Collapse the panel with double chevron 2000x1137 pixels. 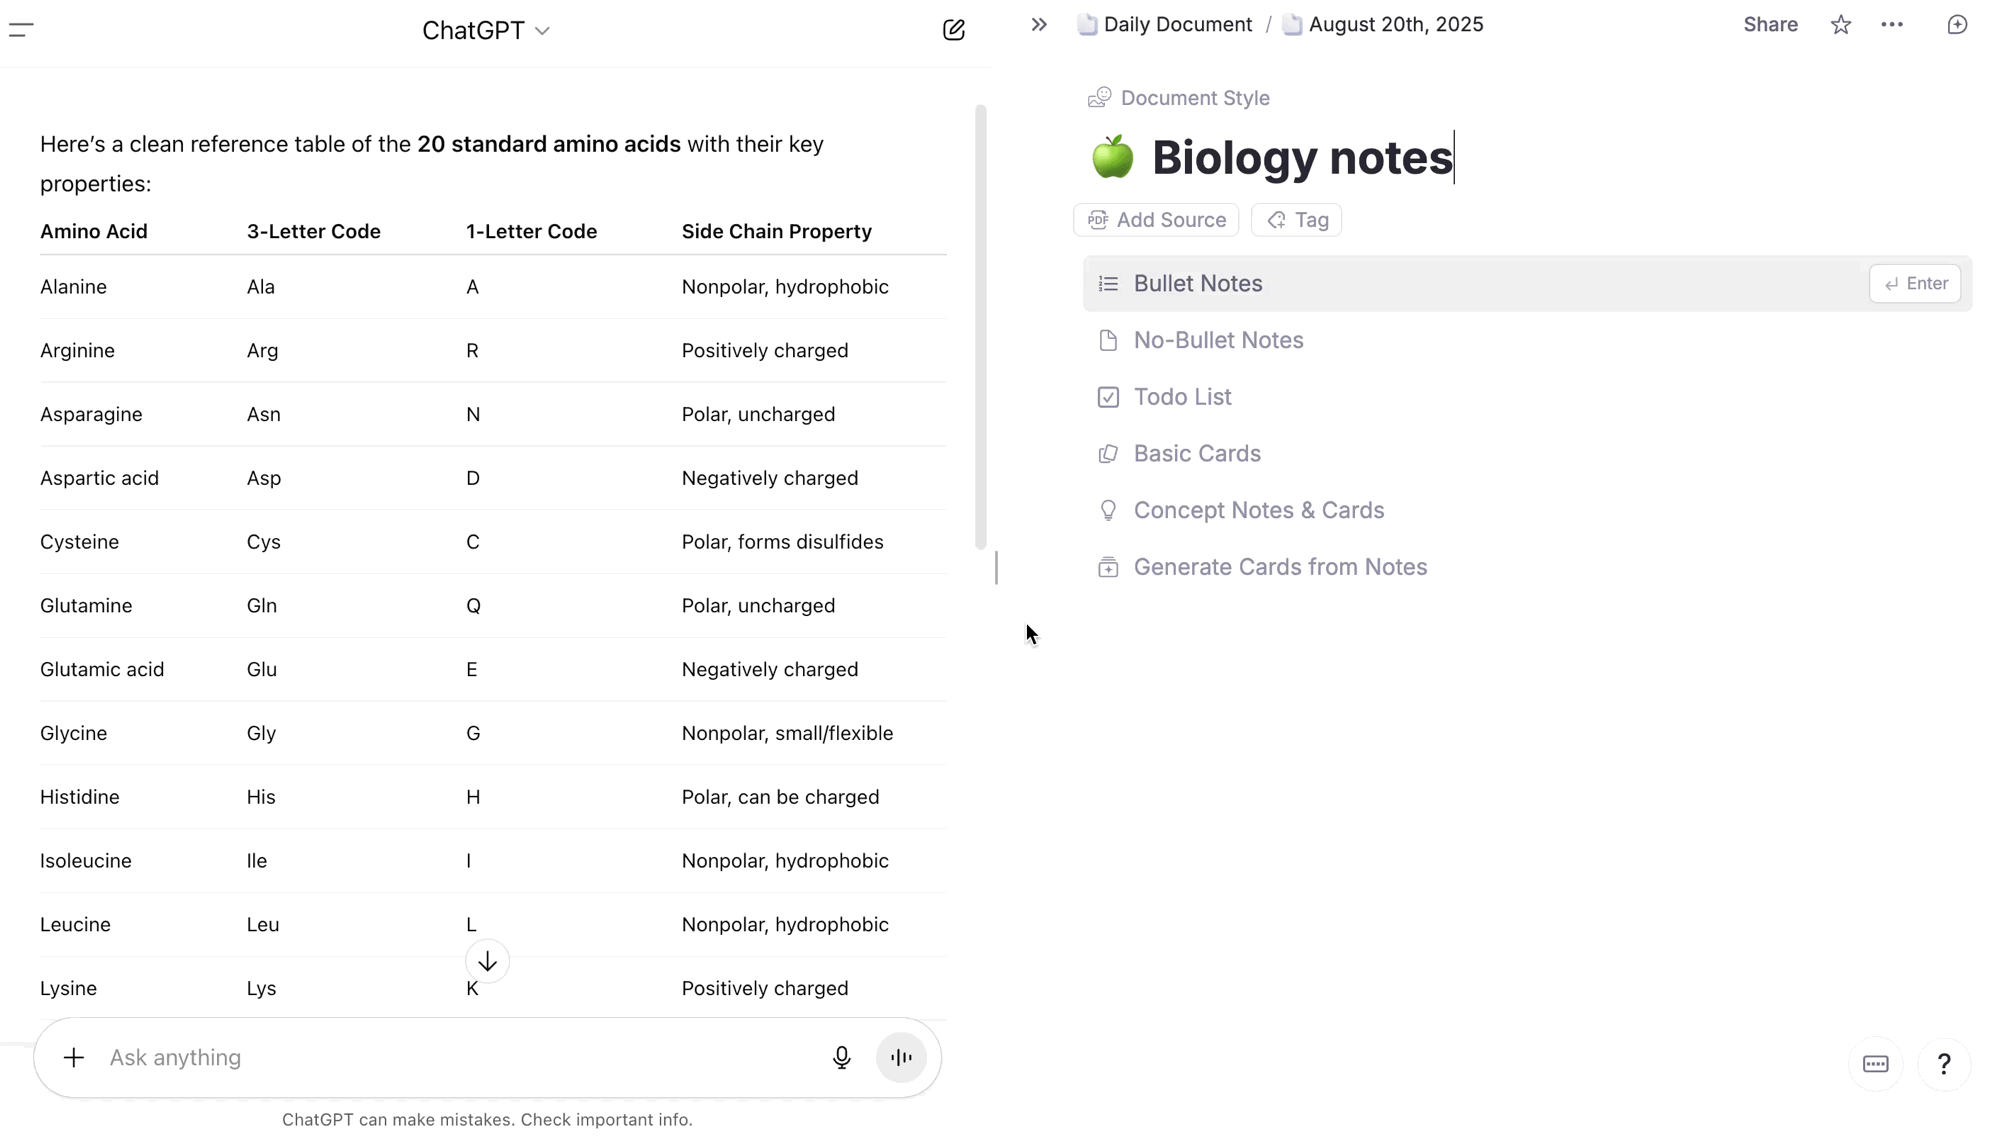point(1039,25)
